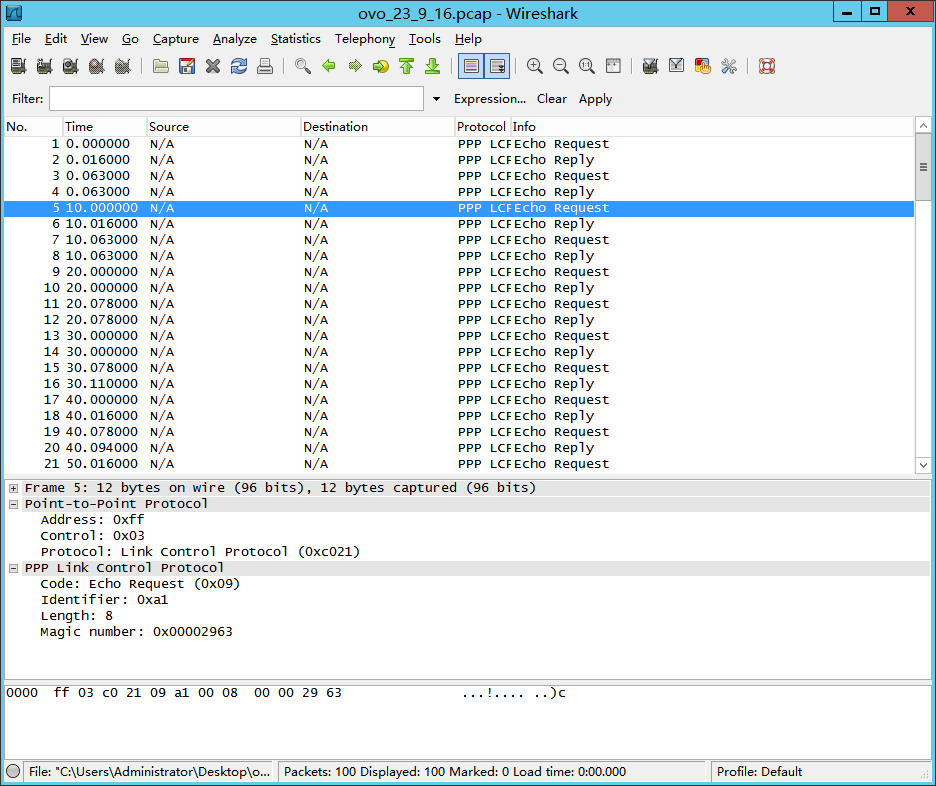Sort by the Time column header
936x786 pixels.
pyautogui.click(x=104, y=127)
